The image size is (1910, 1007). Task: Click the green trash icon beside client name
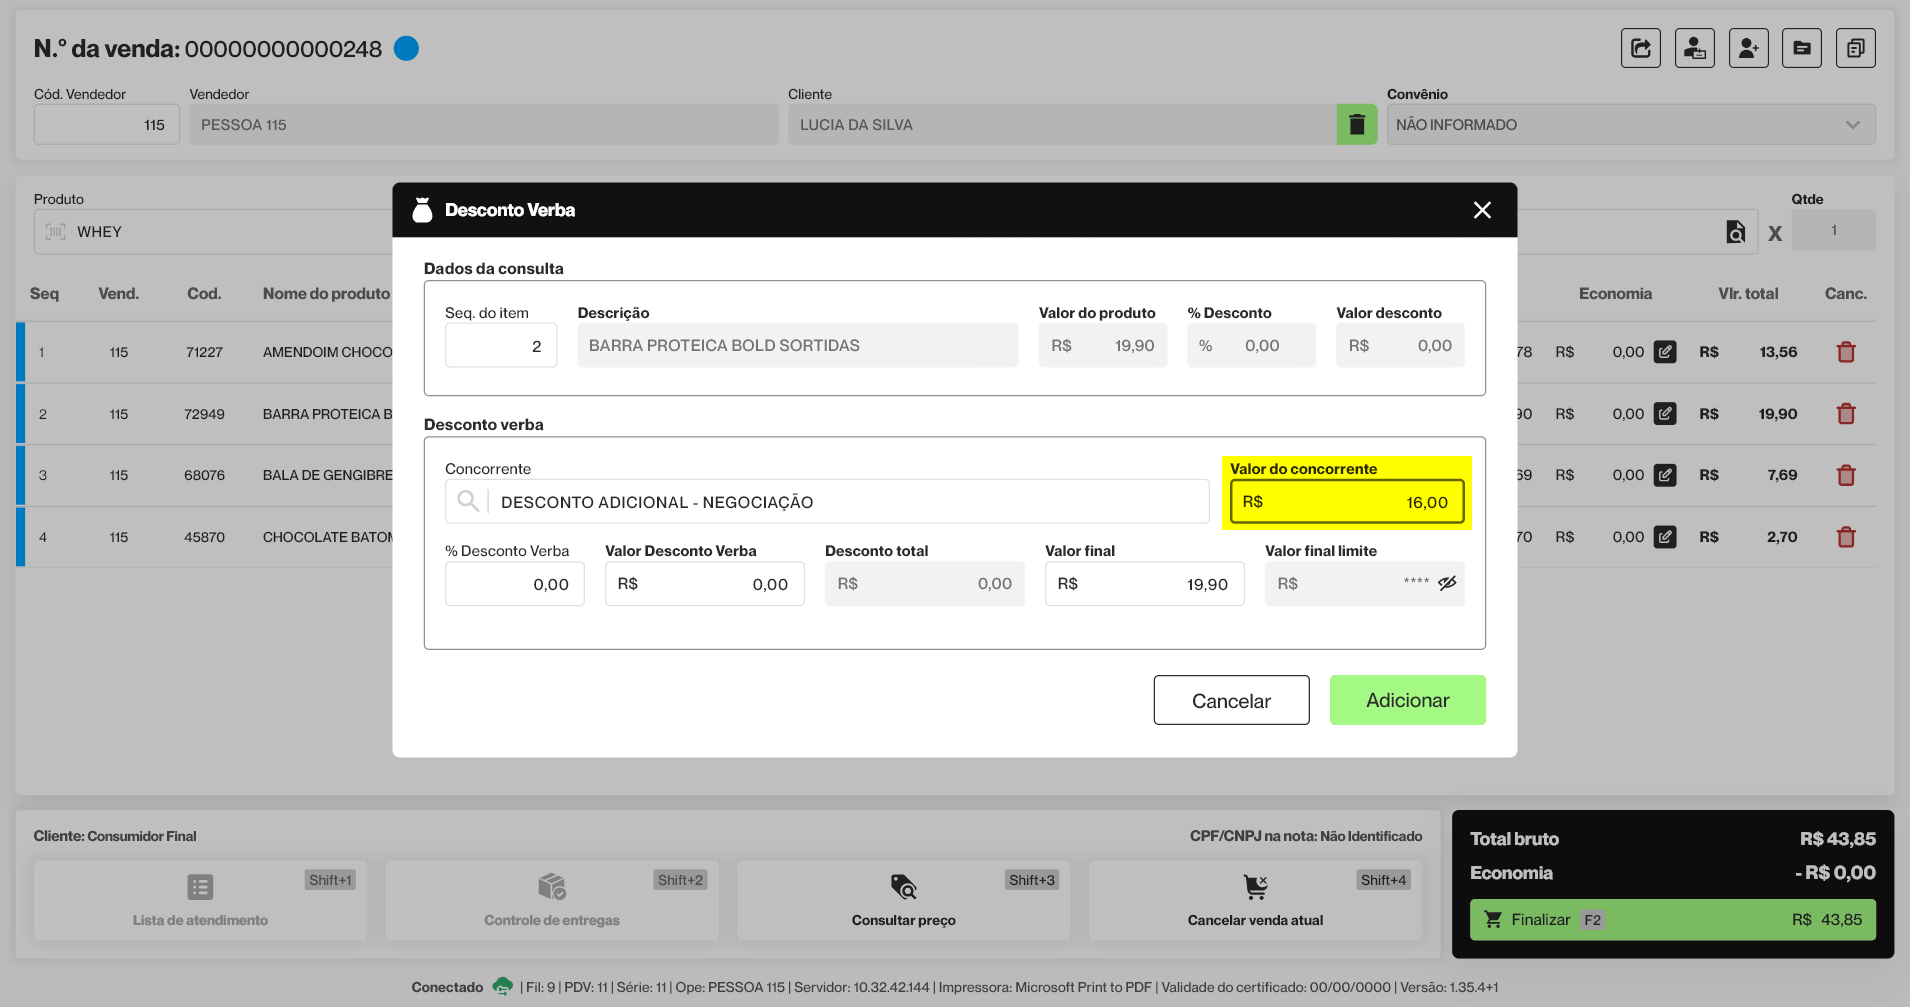click(x=1357, y=125)
